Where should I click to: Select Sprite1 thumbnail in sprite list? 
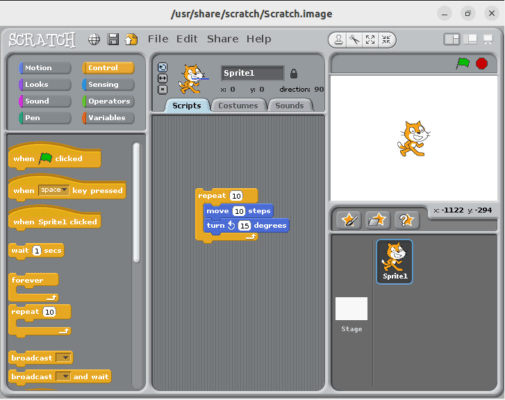click(394, 262)
